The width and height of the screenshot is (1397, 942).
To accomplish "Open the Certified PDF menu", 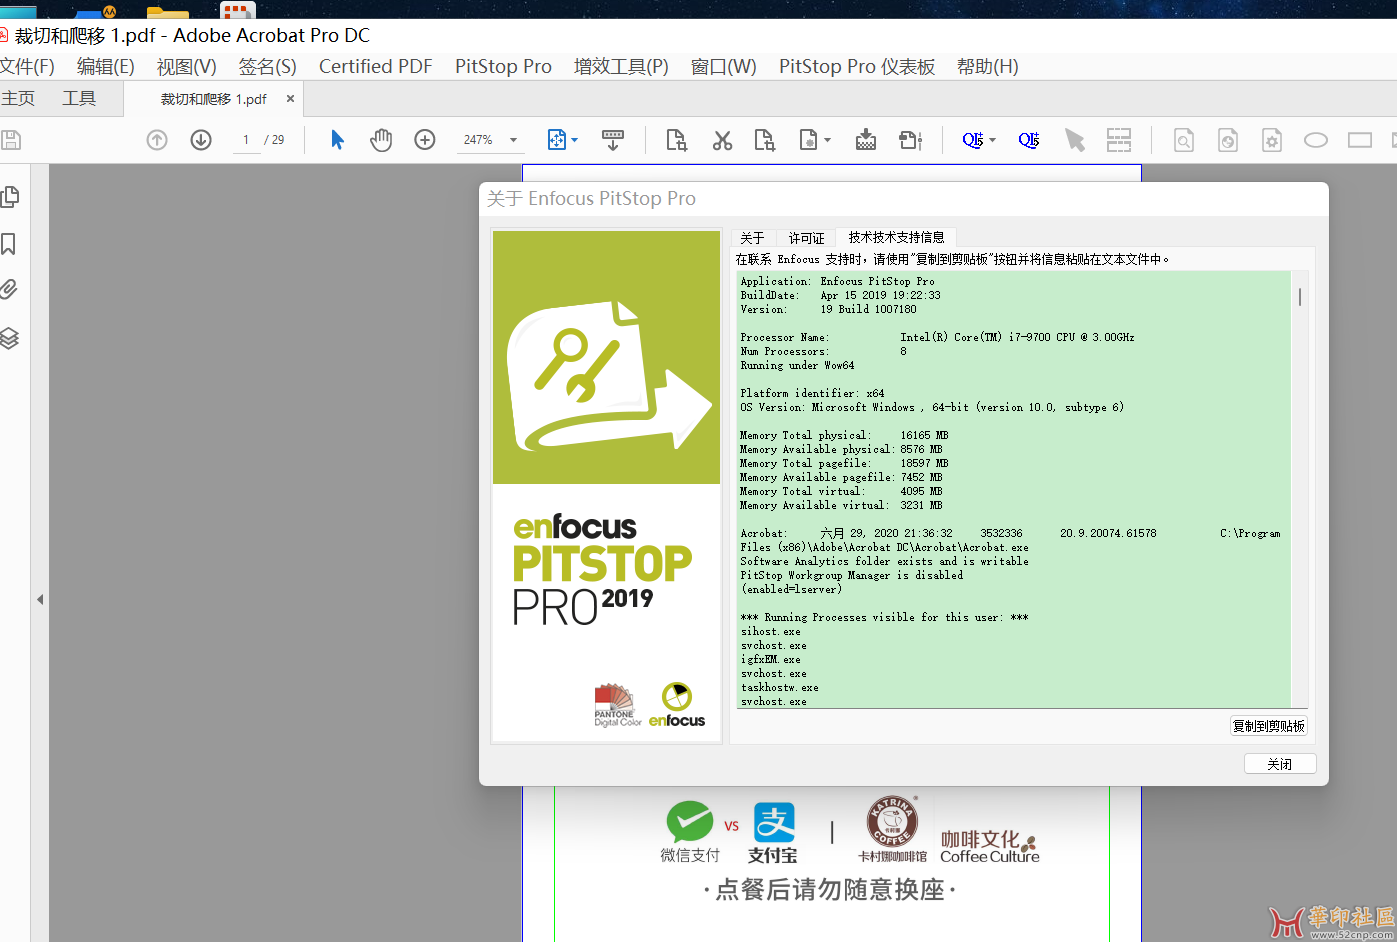I will click(x=376, y=66).
